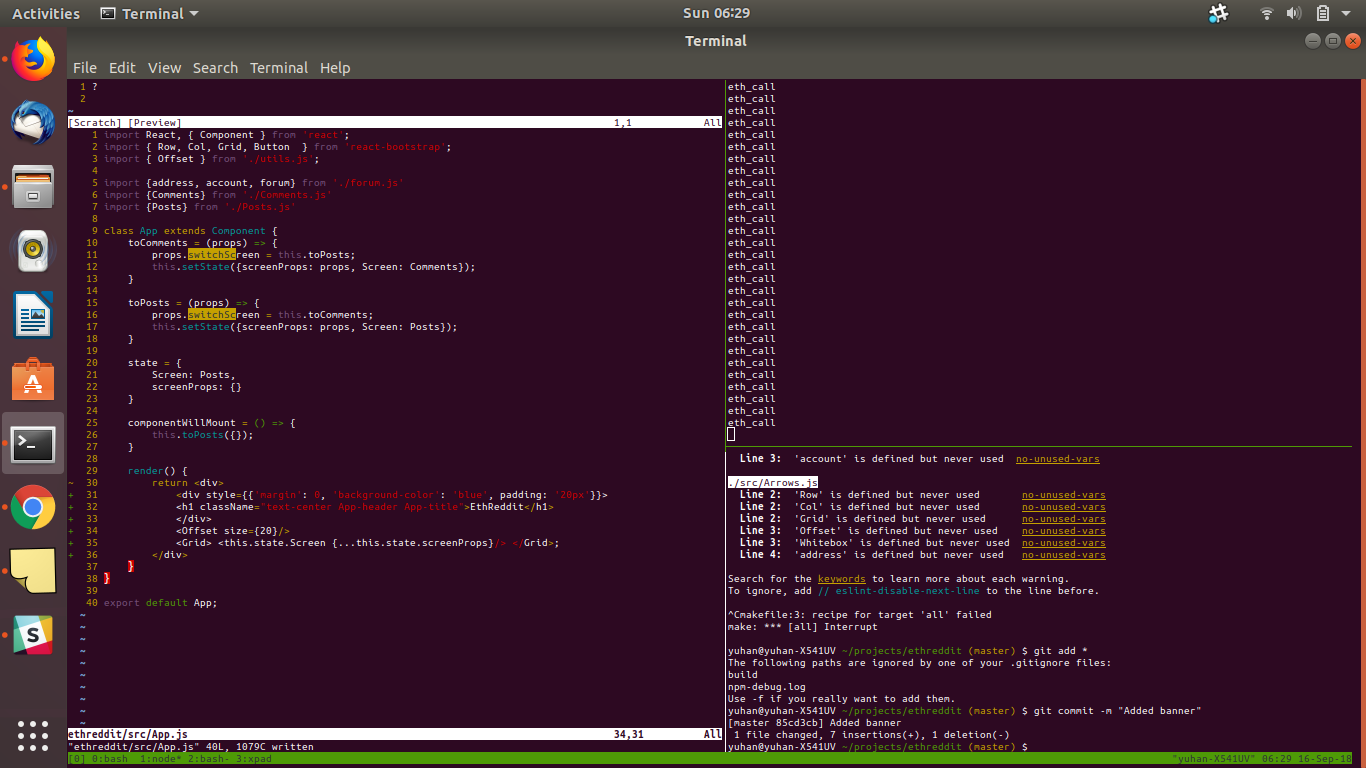Click the '<Offset size={20}/>' code line
The image size is (1366, 768).
(233, 531)
